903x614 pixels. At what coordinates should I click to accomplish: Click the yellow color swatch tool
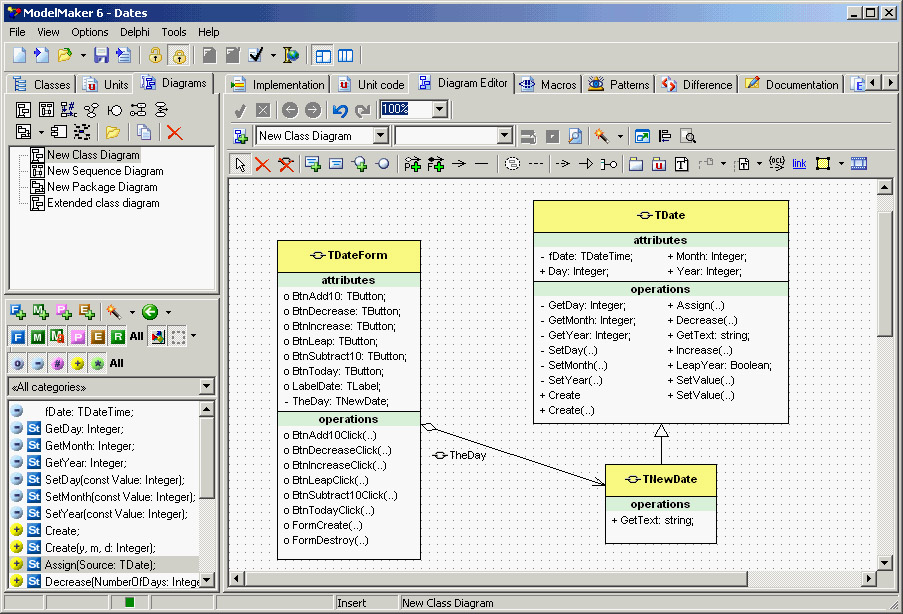[x=823, y=164]
